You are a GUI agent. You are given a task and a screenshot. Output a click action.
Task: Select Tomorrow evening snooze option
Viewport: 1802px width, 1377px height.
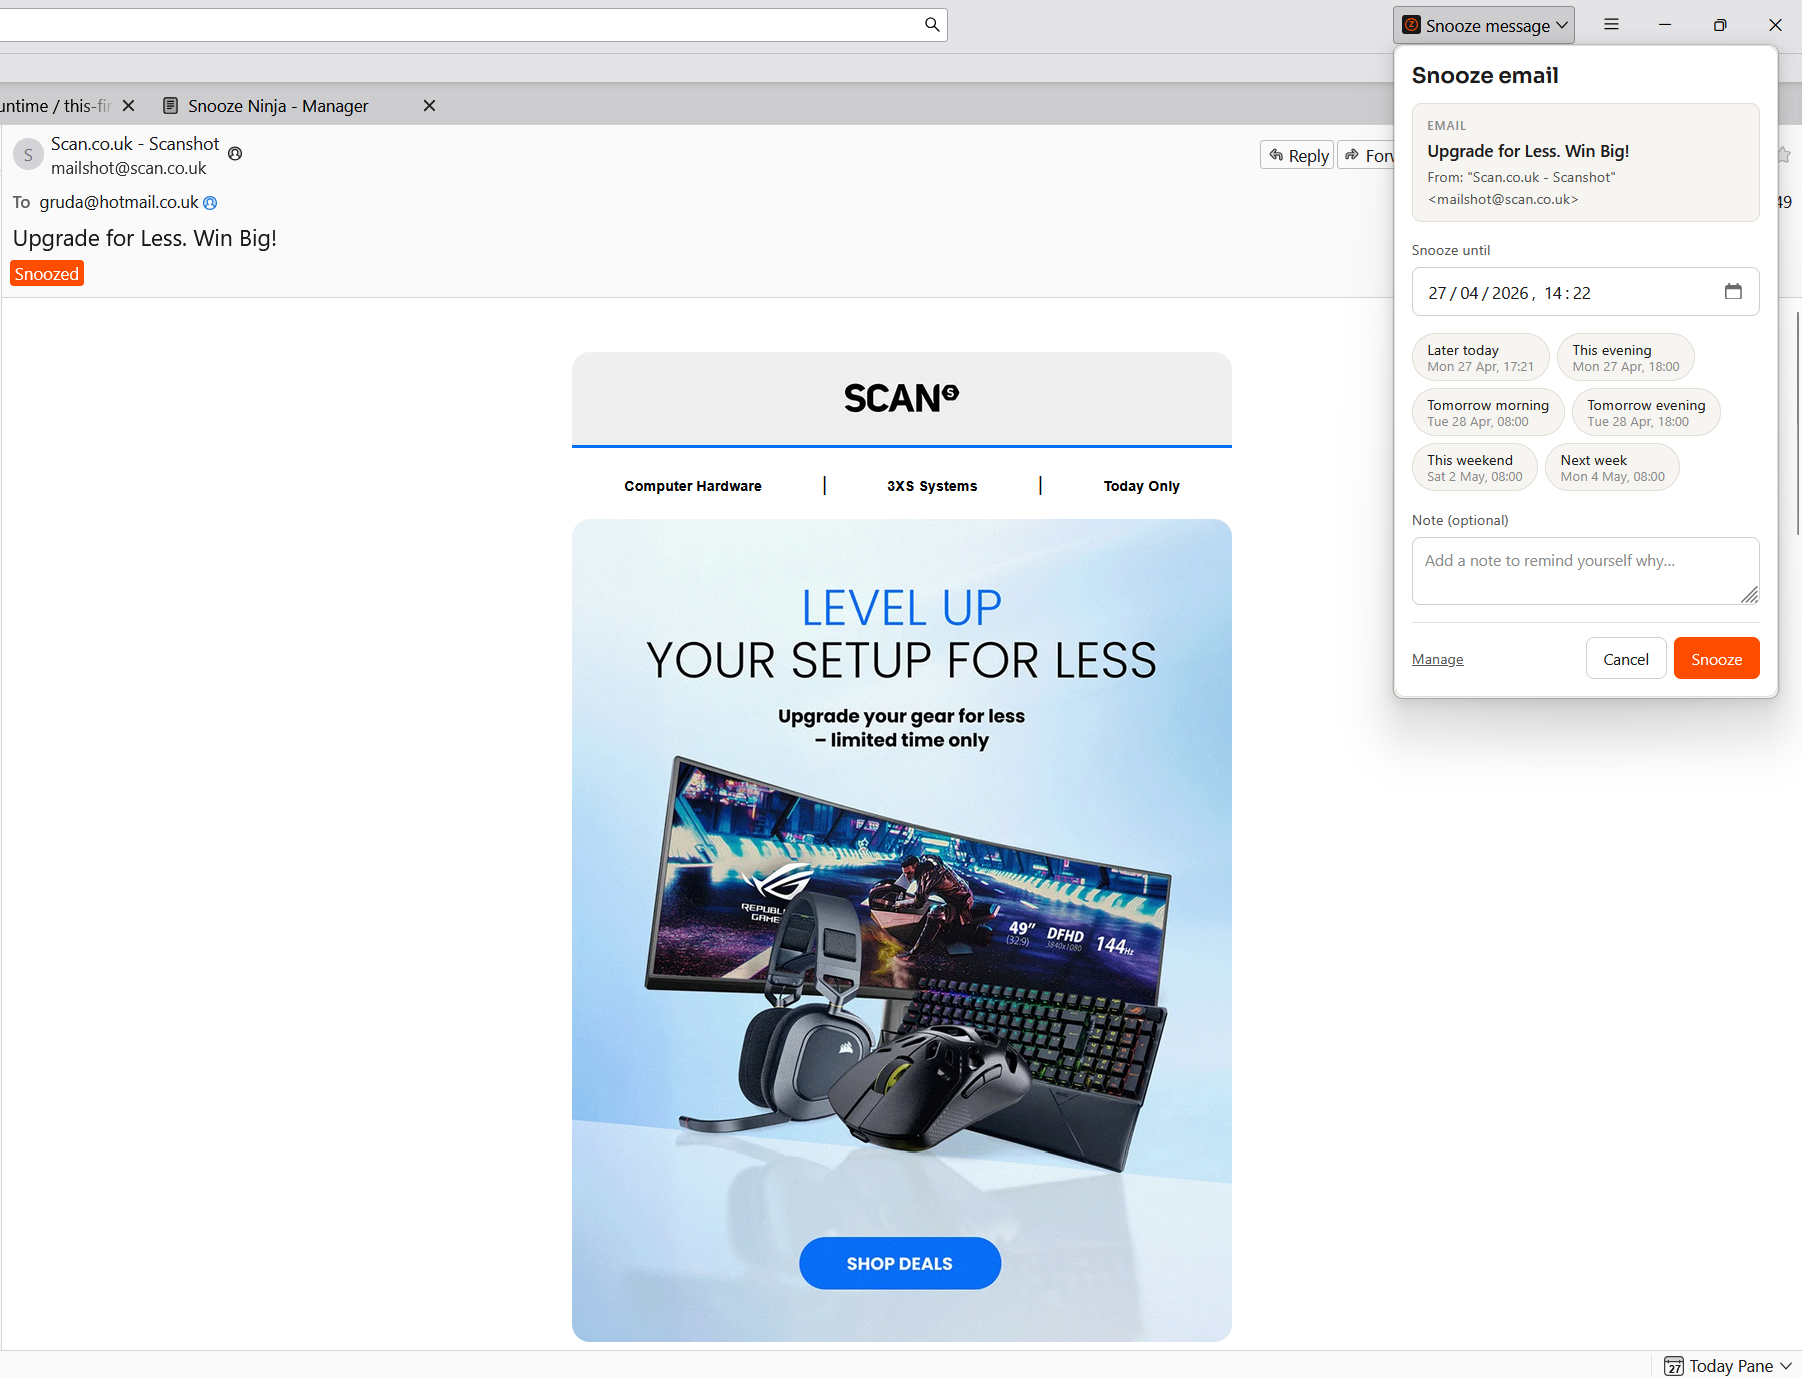pyautogui.click(x=1646, y=412)
